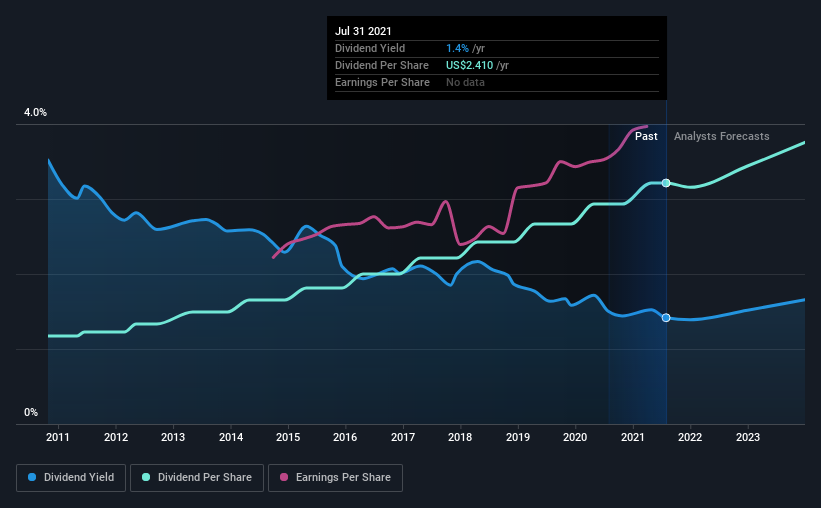The image size is (821, 508).
Task: Click the 2018 year label on the axis
Action: (x=460, y=437)
